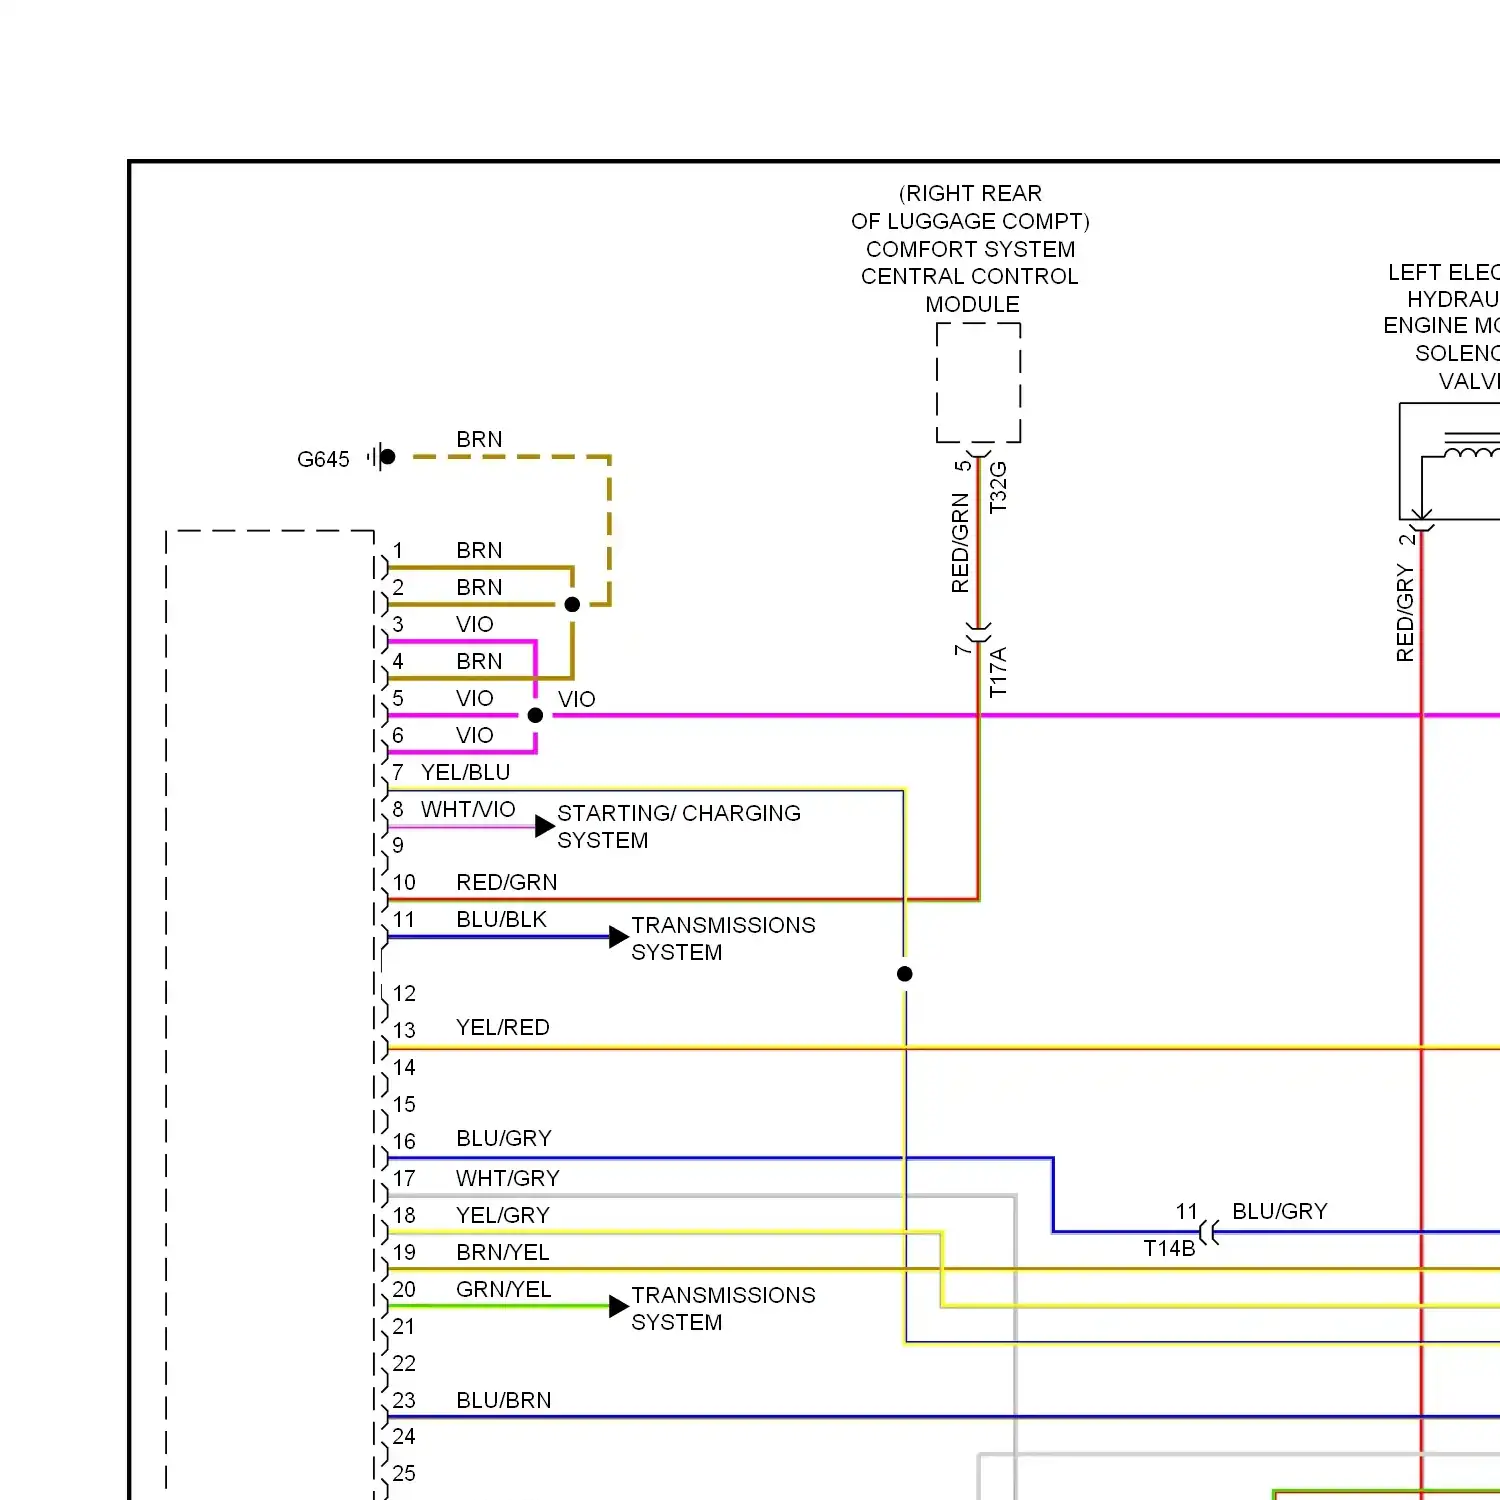
Task: Click the T32G connector label
Action: (998, 487)
